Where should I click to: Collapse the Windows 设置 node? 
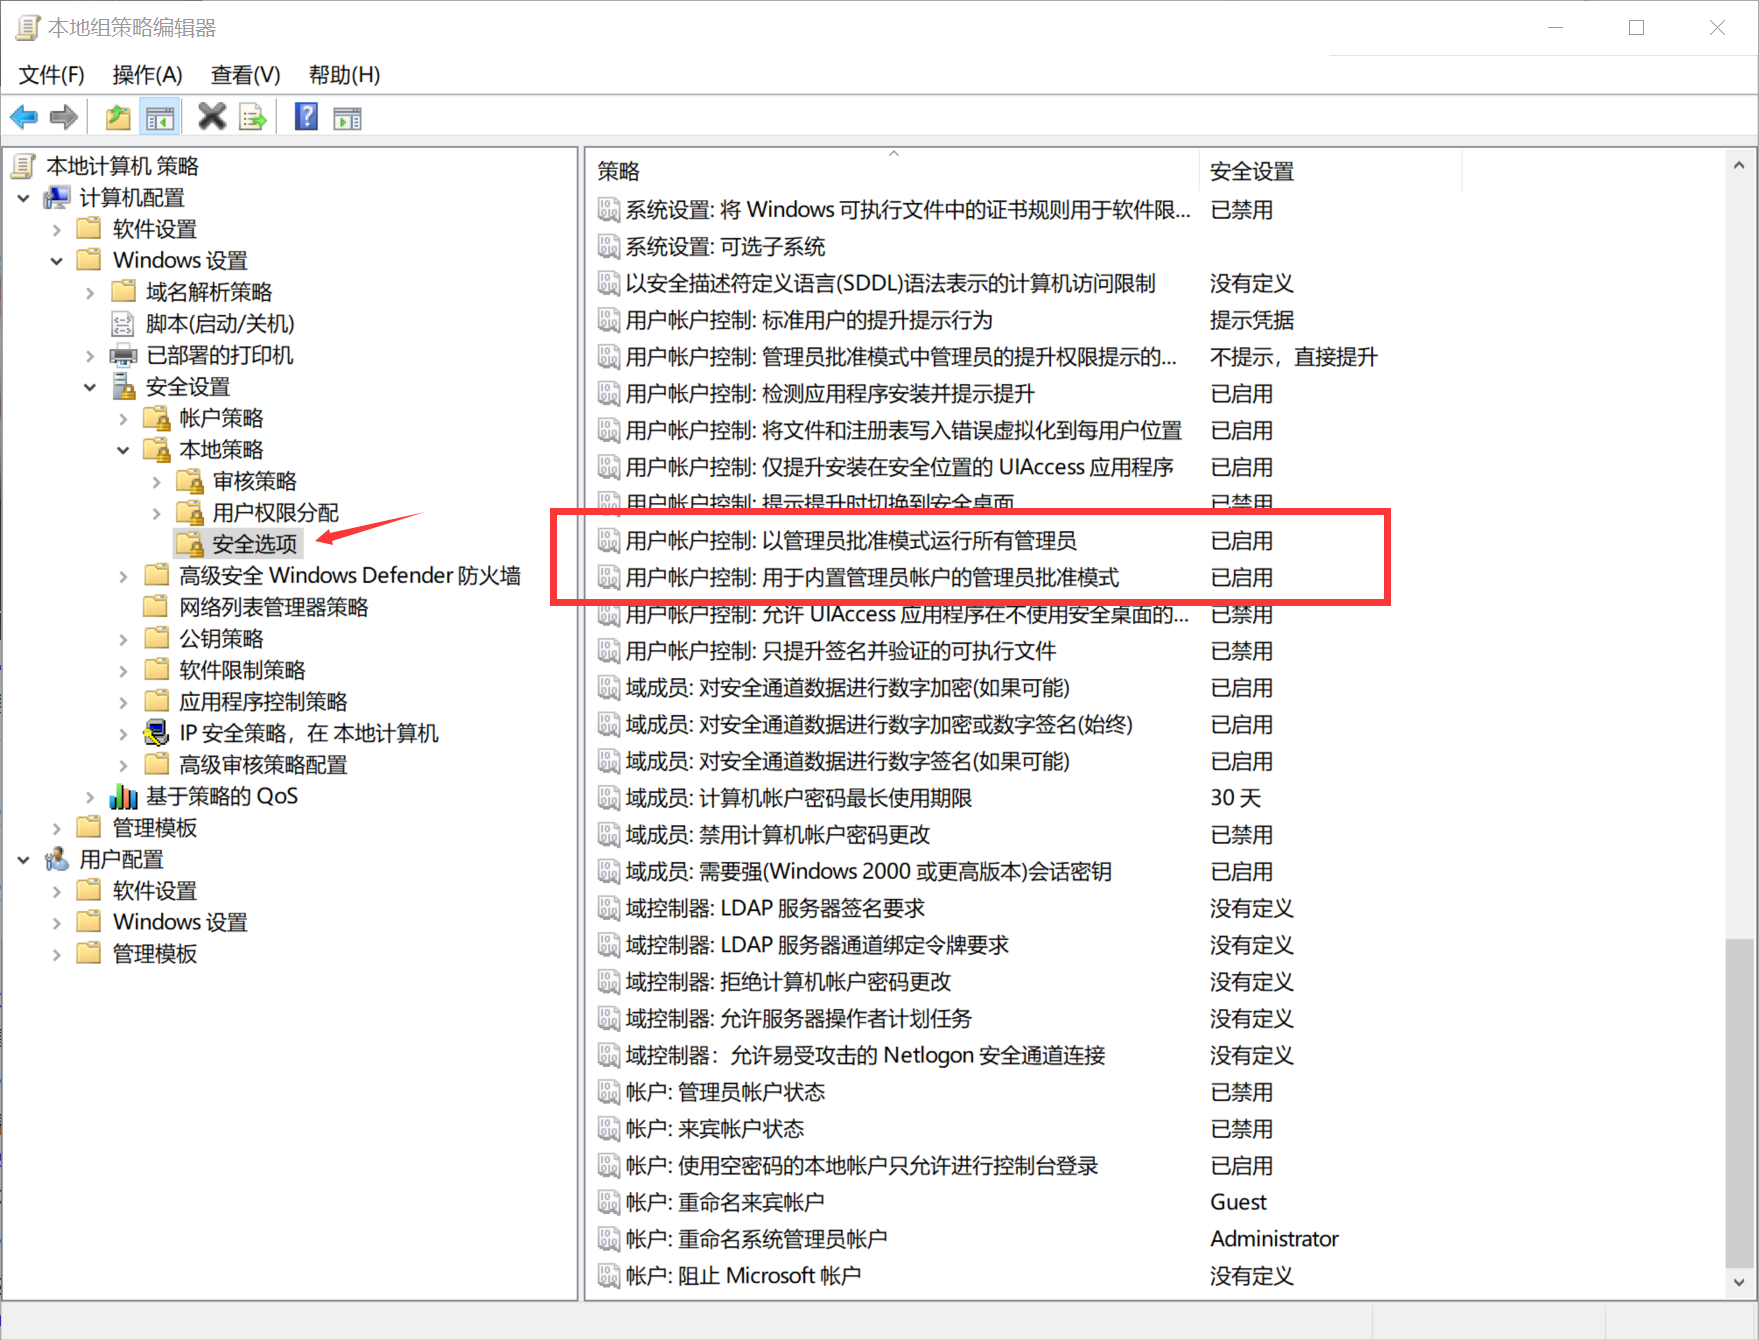[x=57, y=260]
